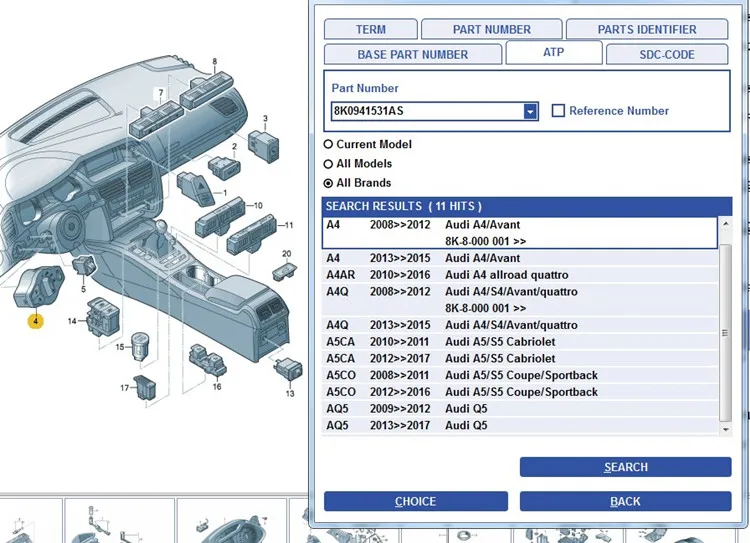This screenshot has width=750, height=543.
Task: Select the All Brands radio option
Action: click(x=328, y=183)
